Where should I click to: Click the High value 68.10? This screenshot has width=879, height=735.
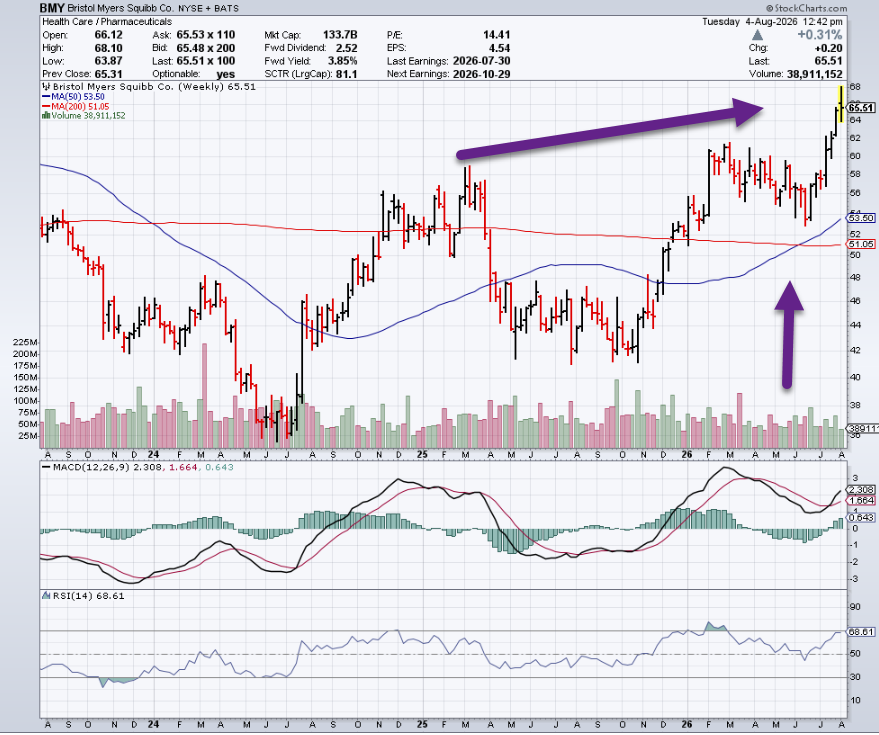108,48
